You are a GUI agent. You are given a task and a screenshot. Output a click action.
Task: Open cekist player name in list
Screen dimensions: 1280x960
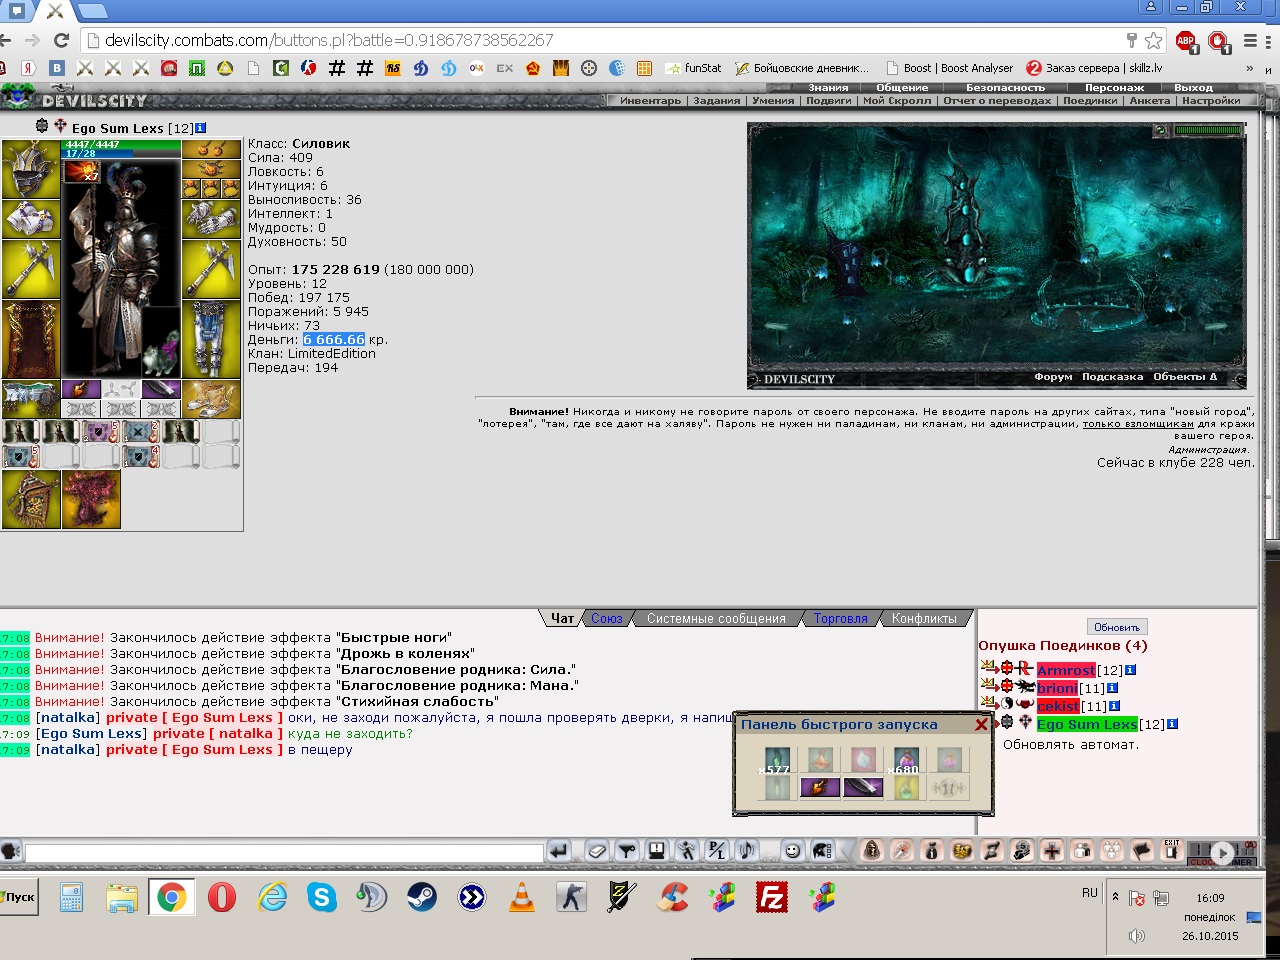[1058, 706]
